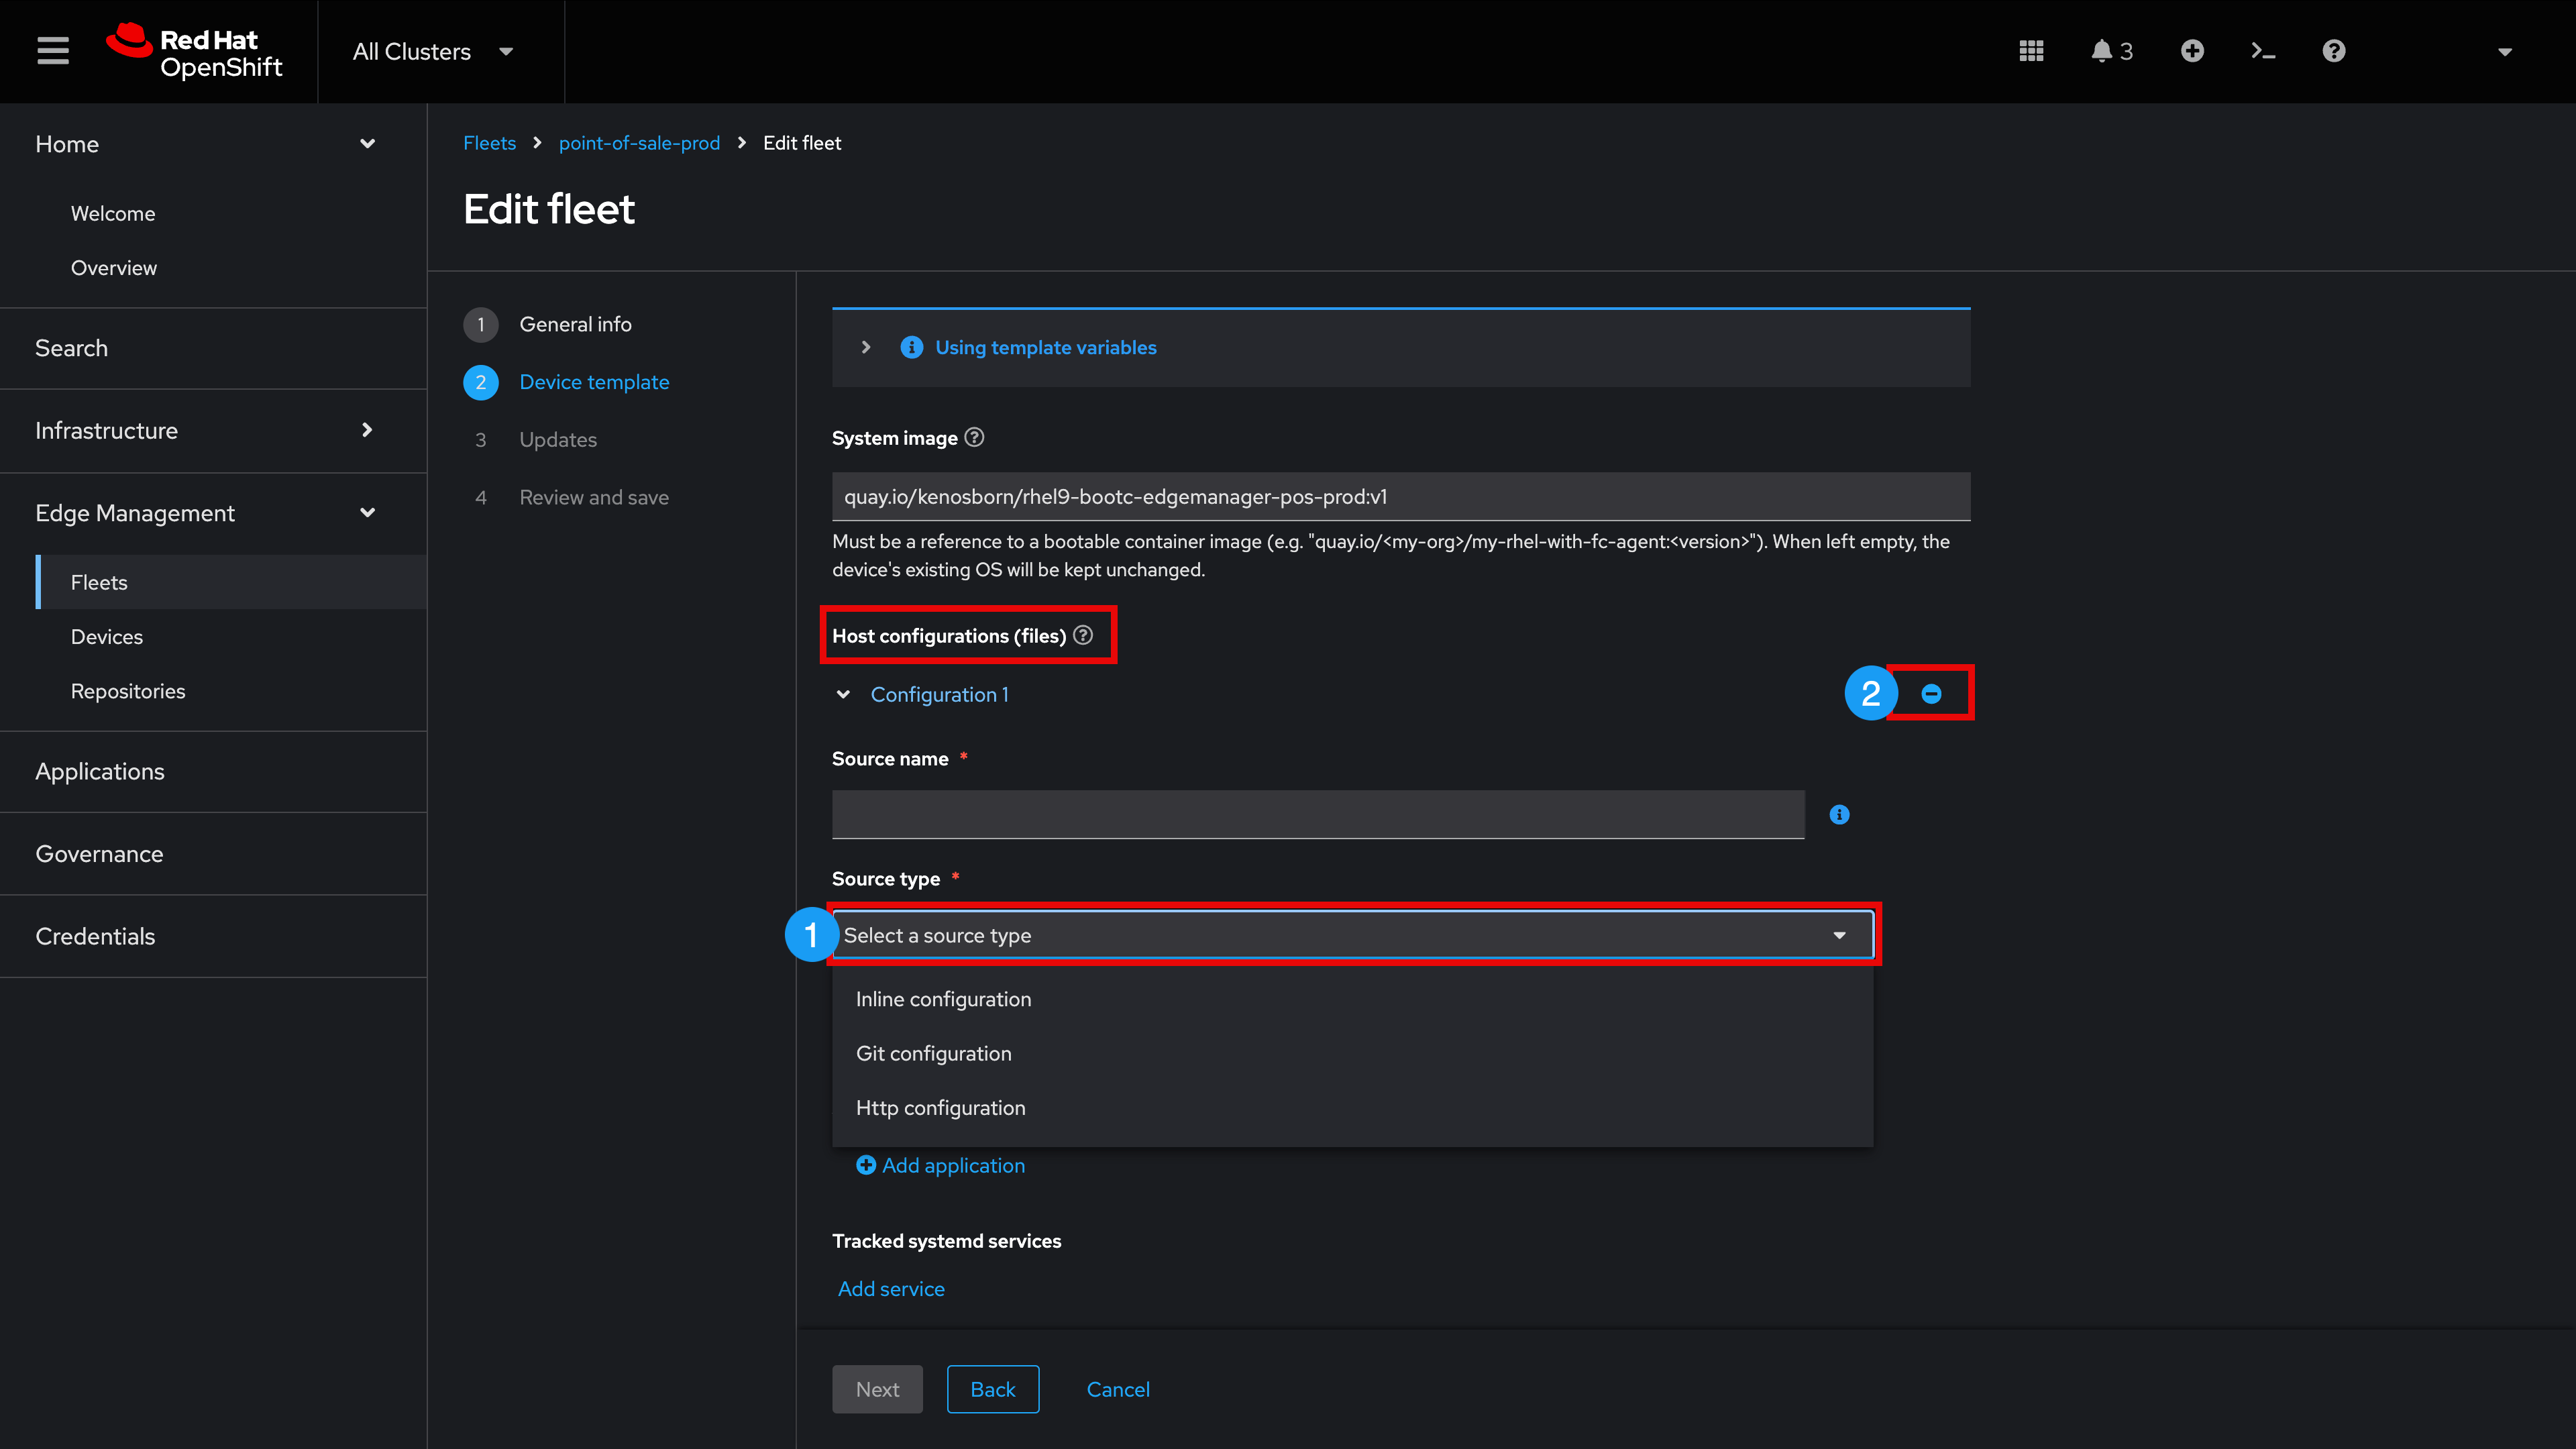Open the Welcome navigation item
This screenshot has width=2576, height=1449.
[113, 214]
